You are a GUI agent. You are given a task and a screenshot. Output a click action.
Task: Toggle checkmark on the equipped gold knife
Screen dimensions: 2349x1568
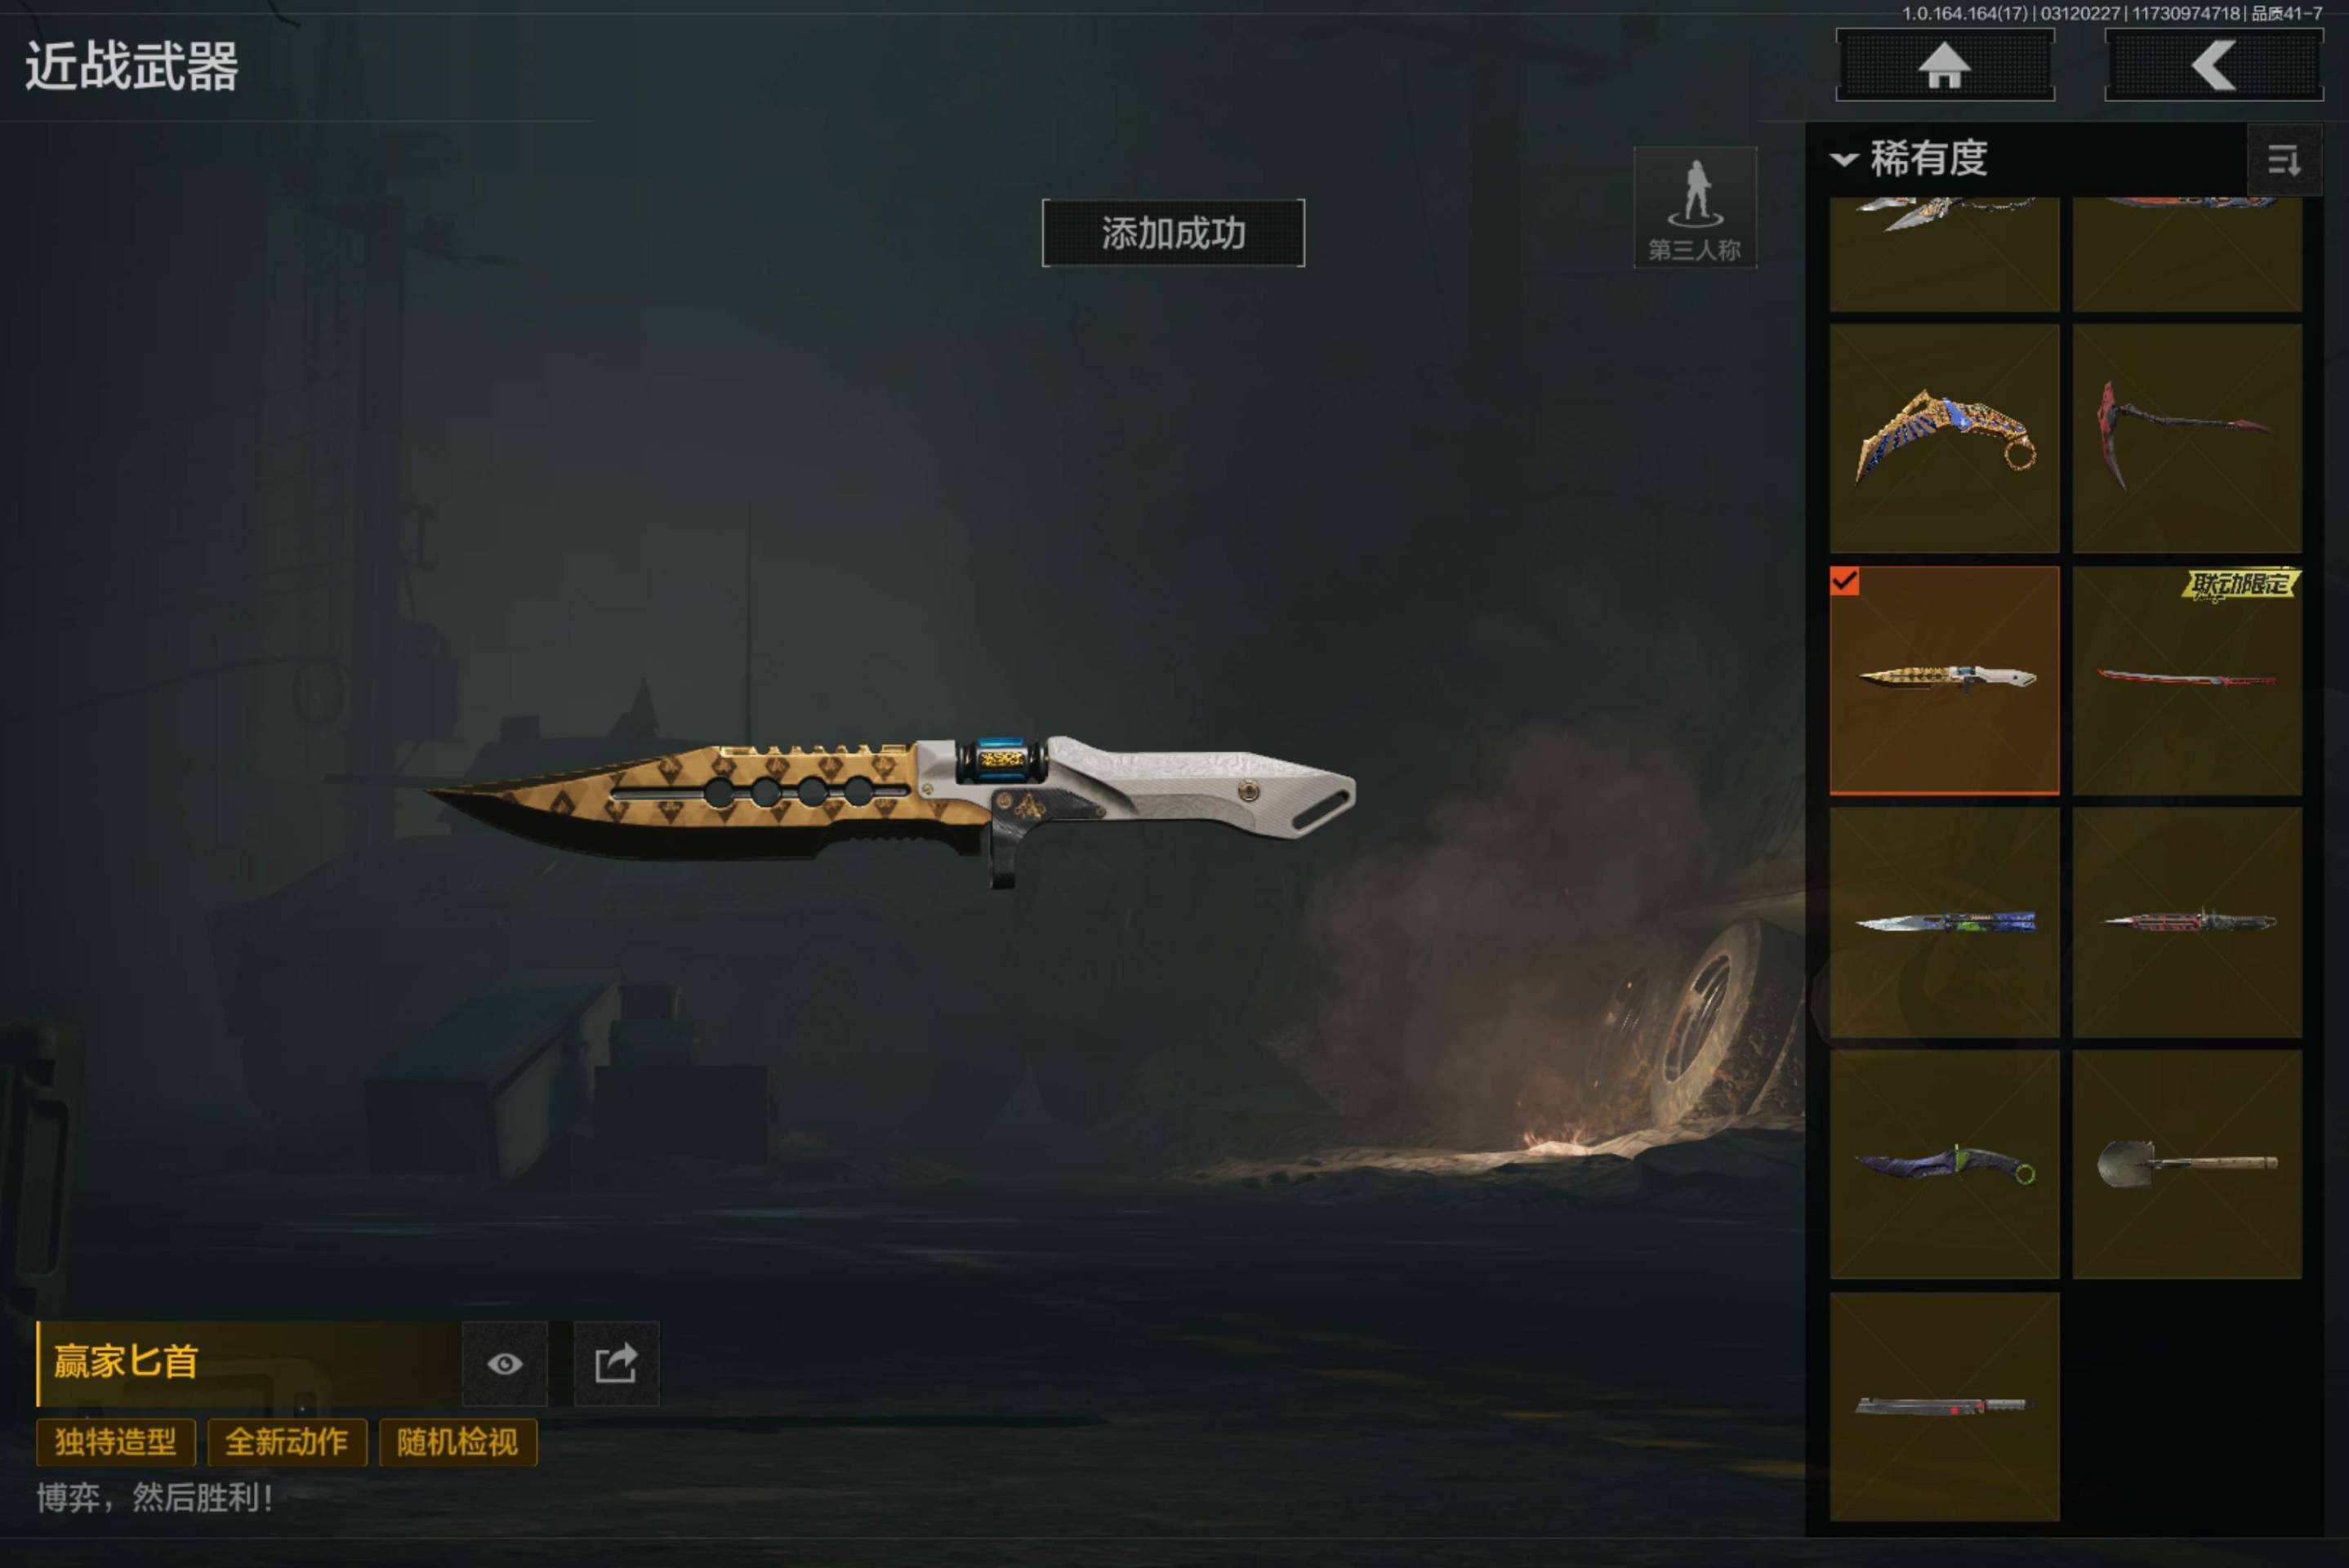(1844, 581)
